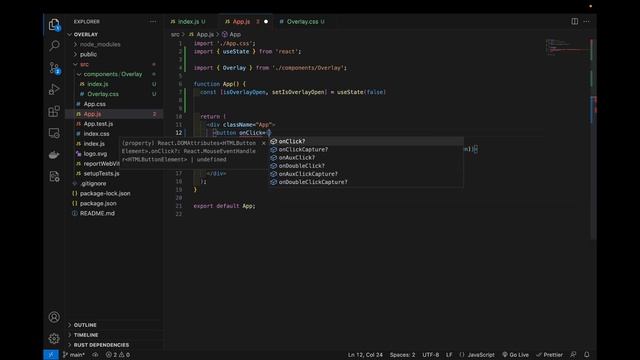Click src in the breadcrumb

pos(175,35)
